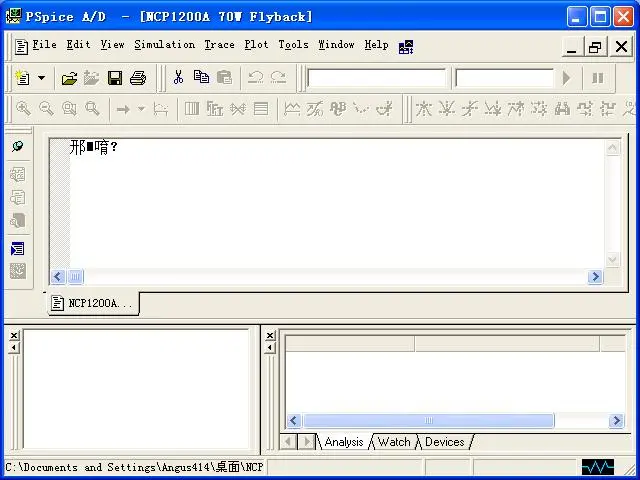This screenshot has height=480, width=640.
Task: Click the Evaluate Measurement icon
Action: click(x=315, y=109)
